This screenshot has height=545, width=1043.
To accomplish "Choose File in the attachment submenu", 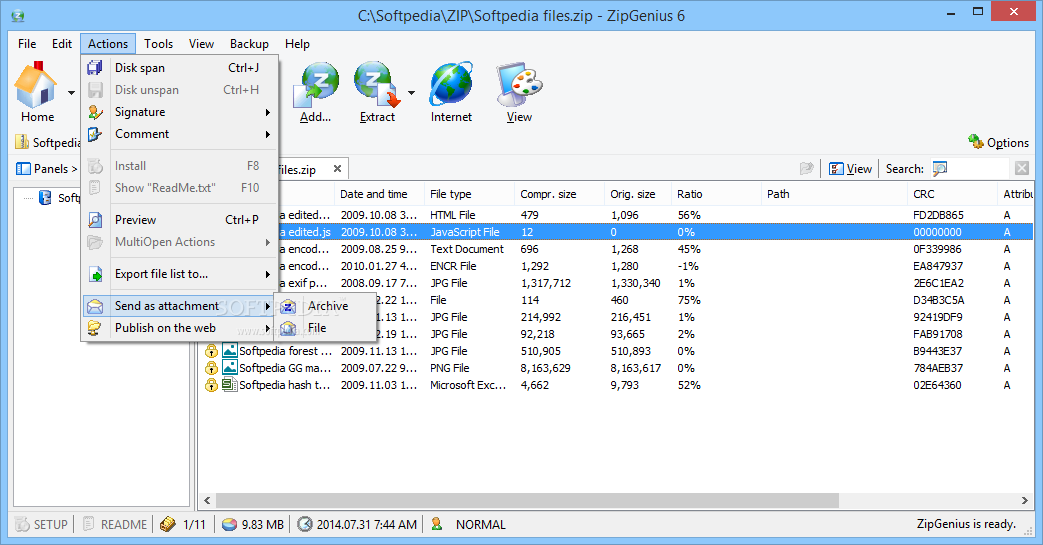I will [x=325, y=328].
